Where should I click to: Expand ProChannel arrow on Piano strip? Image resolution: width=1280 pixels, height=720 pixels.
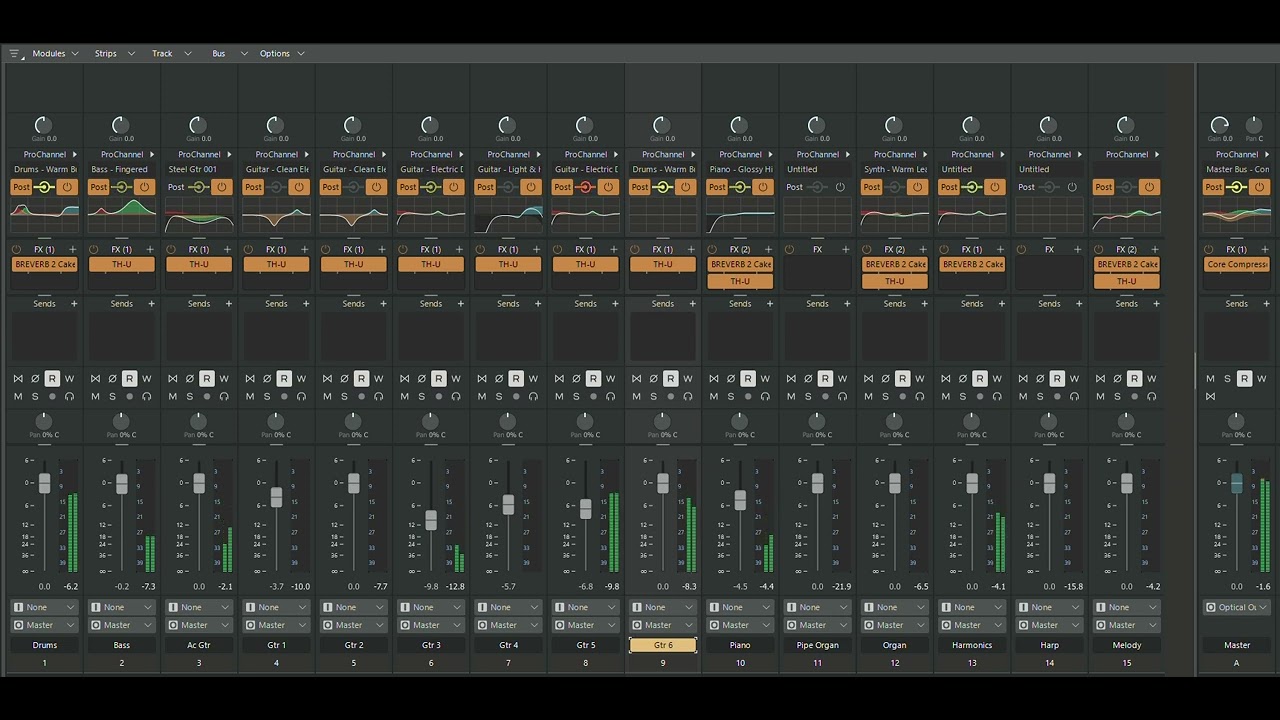click(x=771, y=155)
